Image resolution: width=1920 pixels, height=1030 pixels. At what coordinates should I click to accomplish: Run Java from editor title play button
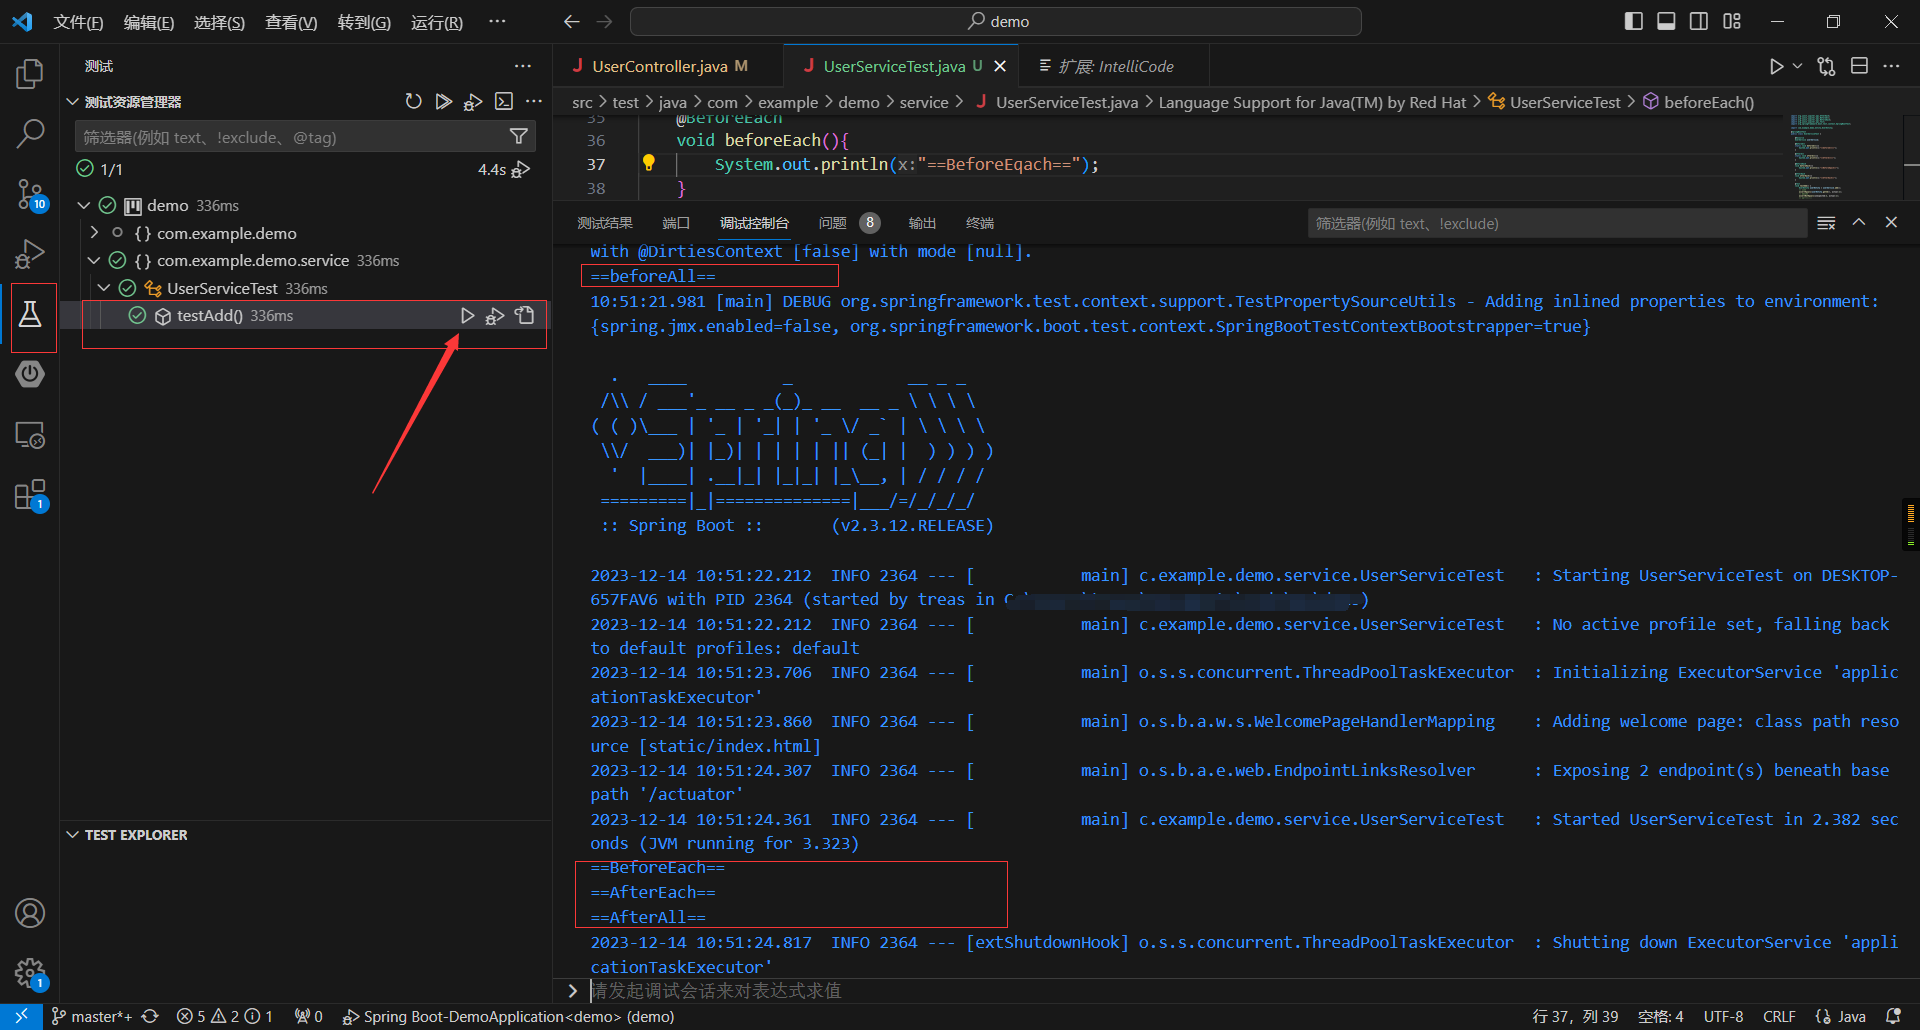pyautogui.click(x=1776, y=66)
